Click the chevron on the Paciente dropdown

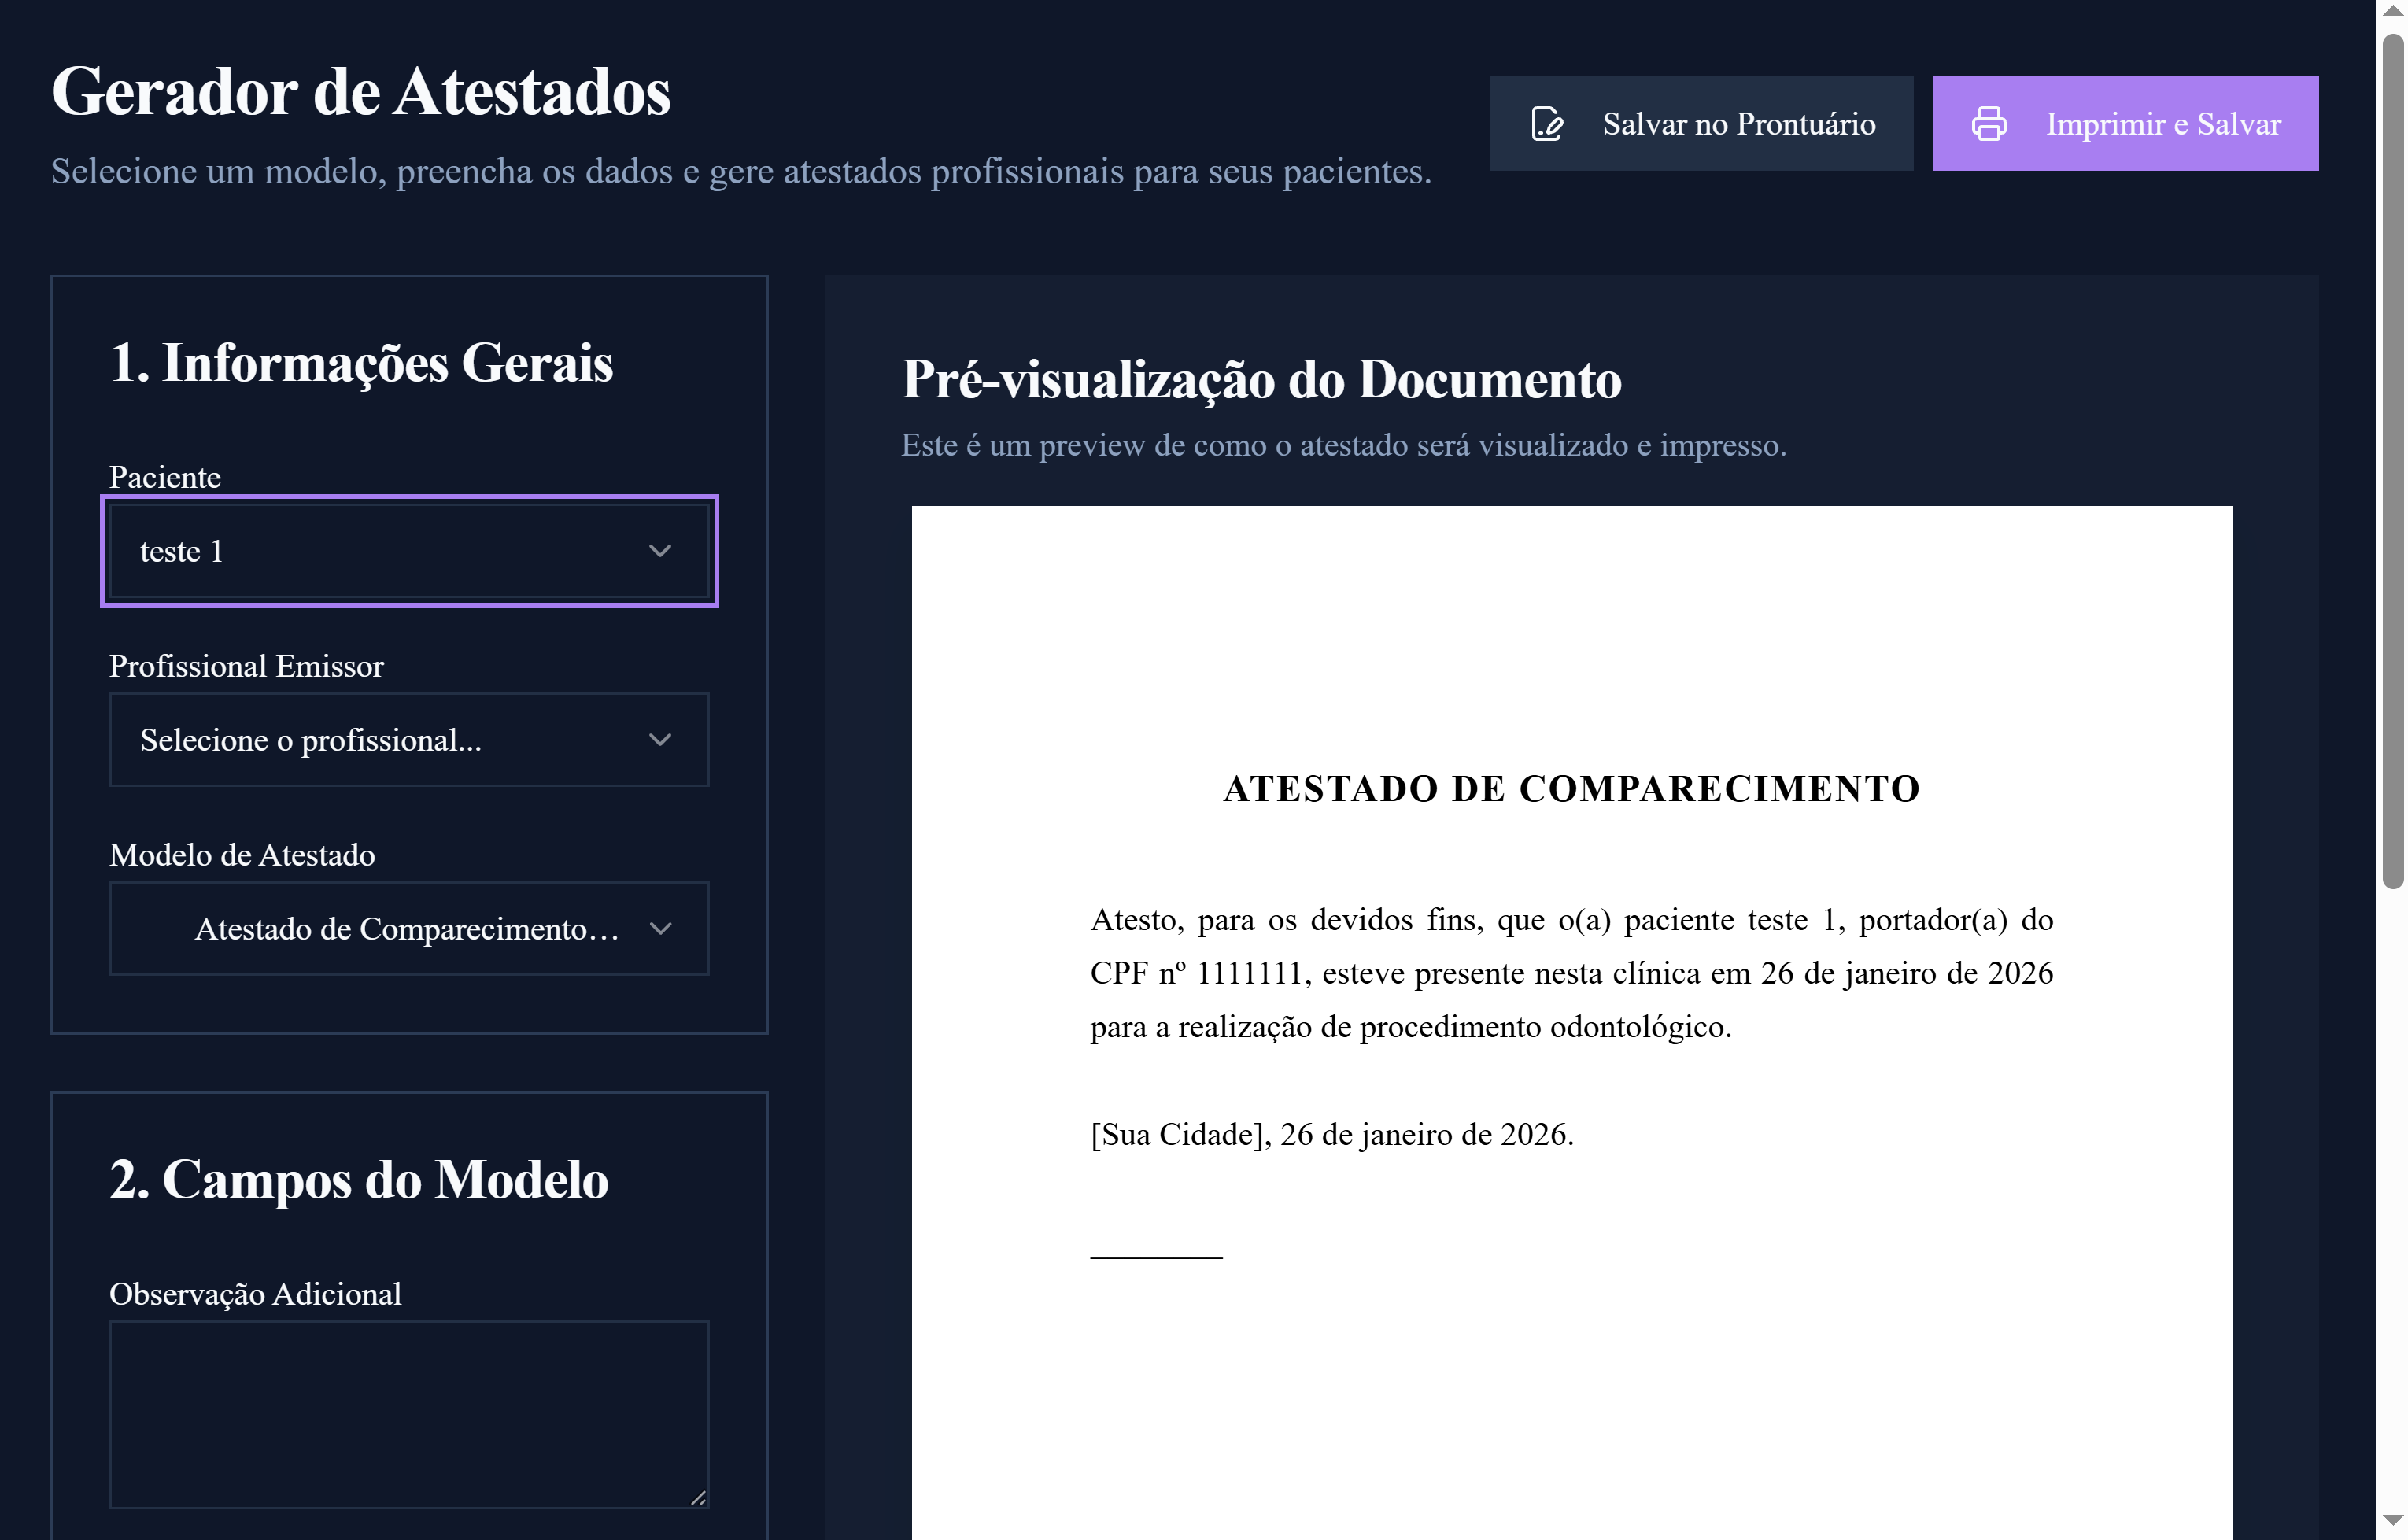[x=660, y=551]
